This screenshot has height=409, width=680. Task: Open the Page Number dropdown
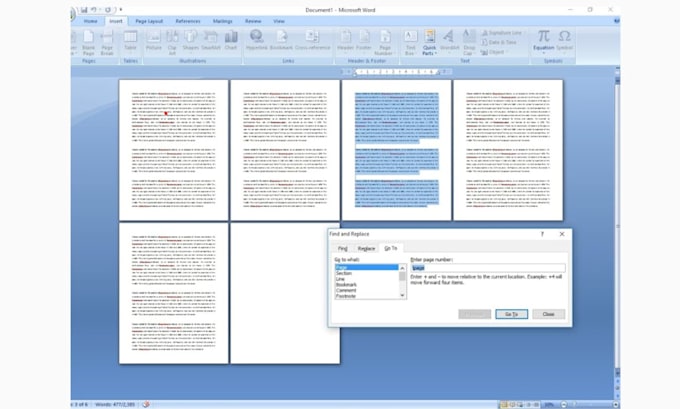pos(385,43)
